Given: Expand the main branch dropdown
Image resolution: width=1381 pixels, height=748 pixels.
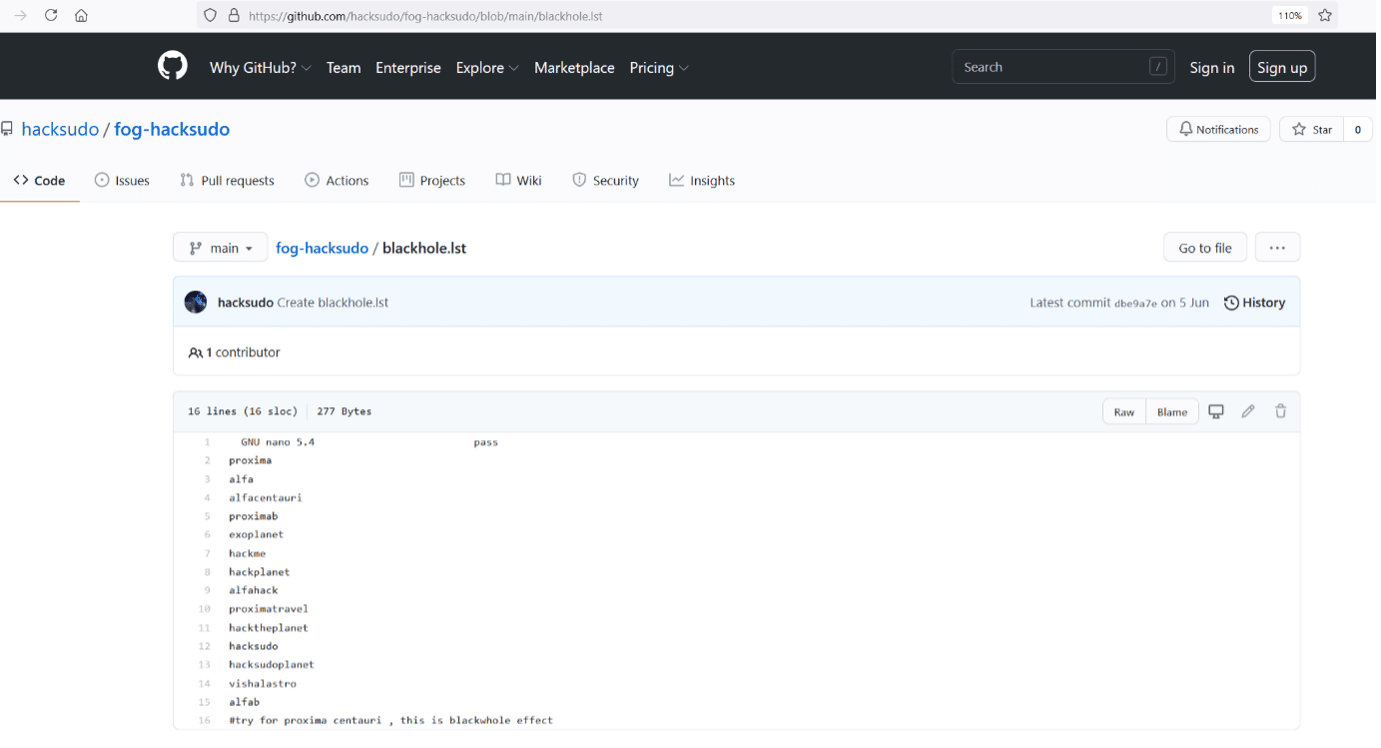Looking at the screenshot, I should pos(221,248).
